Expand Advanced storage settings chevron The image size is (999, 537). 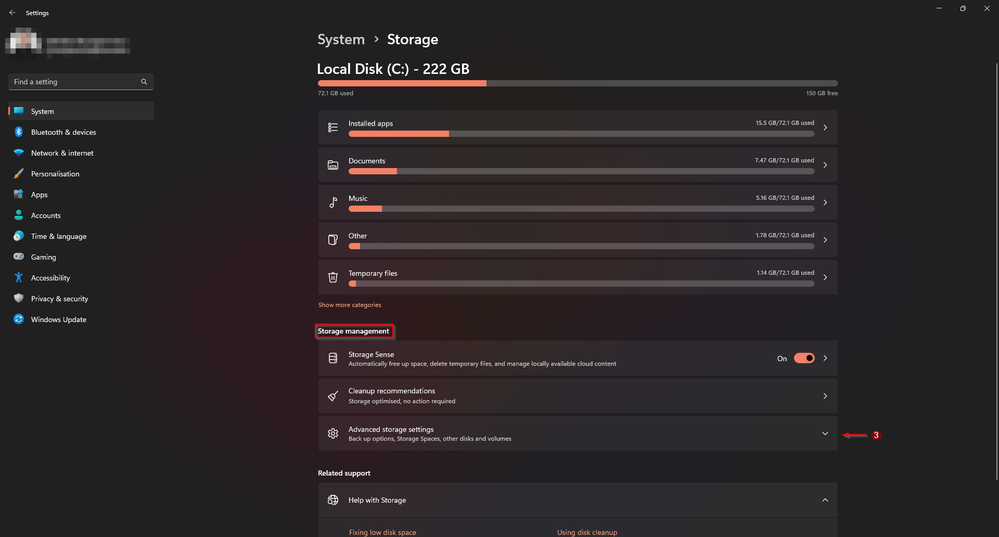[825, 434]
